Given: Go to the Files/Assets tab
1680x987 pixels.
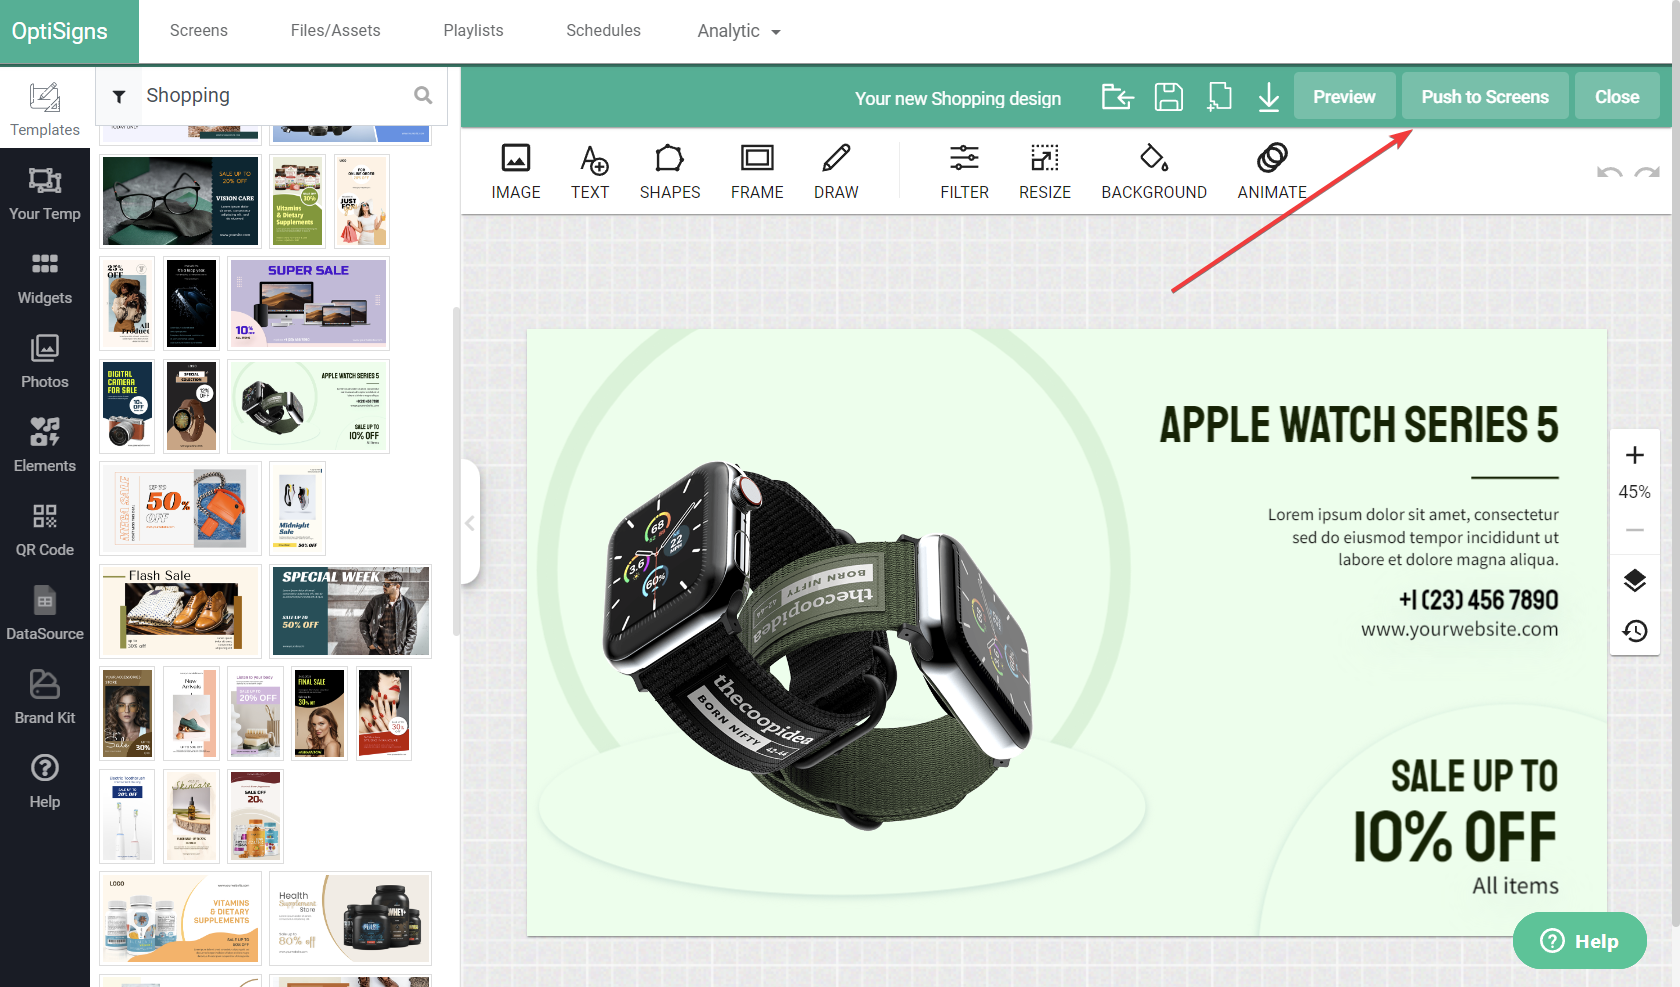Looking at the screenshot, I should 336,31.
